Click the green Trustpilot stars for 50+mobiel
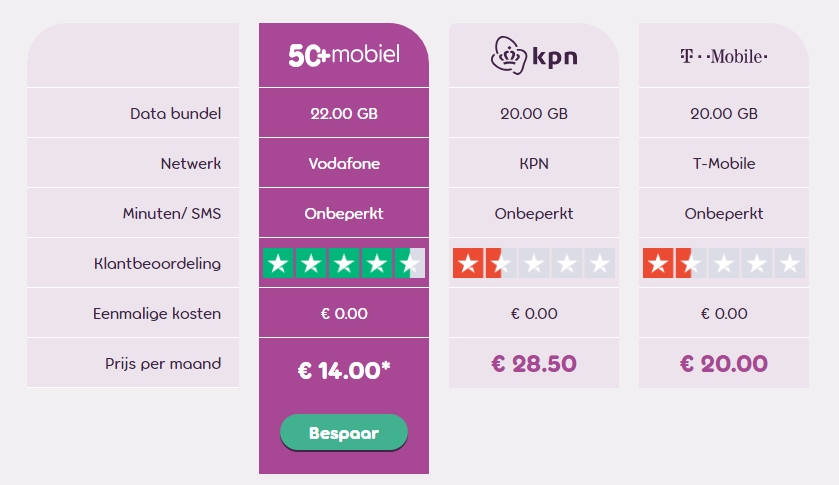Screen dimensions: 839x485 (x=344, y=263)
